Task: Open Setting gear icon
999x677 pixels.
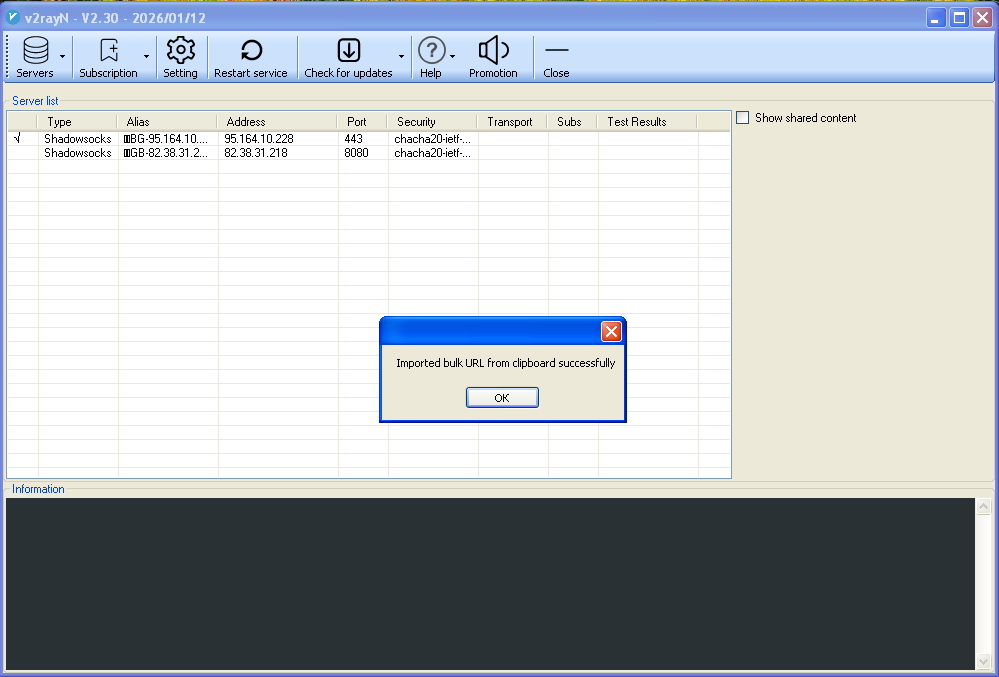Action: click(x=180, y=50)
